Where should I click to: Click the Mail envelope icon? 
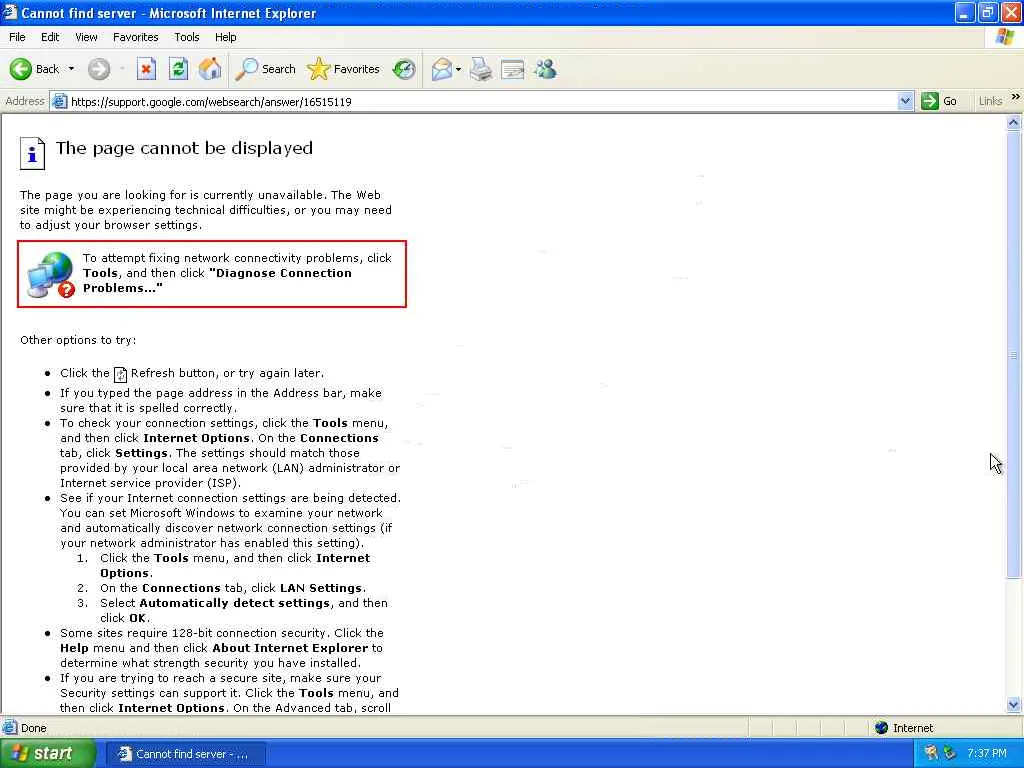point(442,69)
